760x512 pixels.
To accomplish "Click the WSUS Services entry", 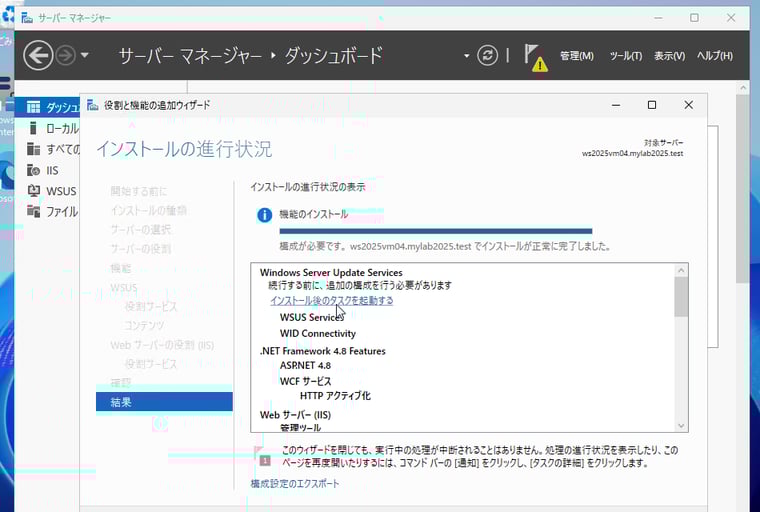I will coord(312,318).
